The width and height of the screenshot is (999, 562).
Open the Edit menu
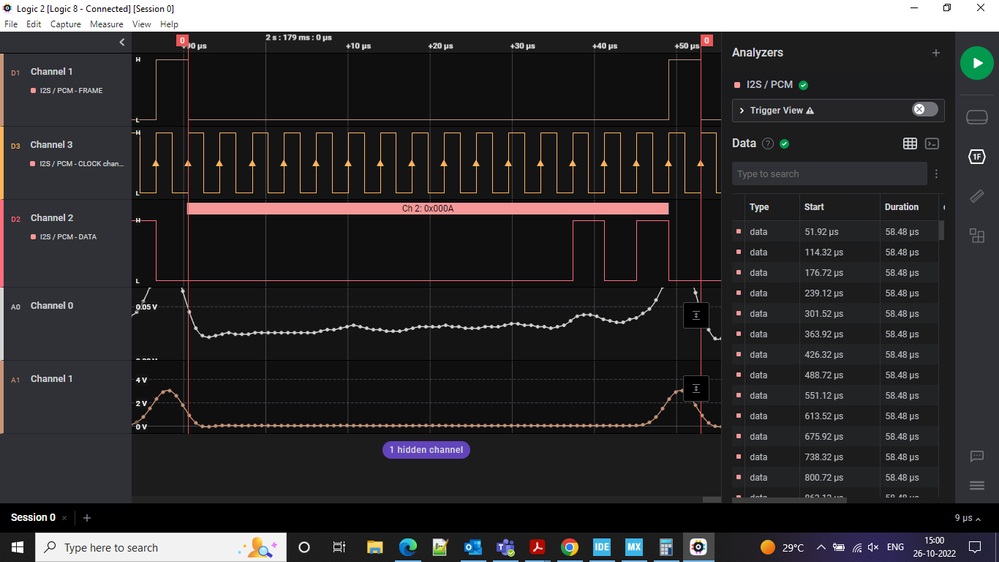(x=33, y=24)
